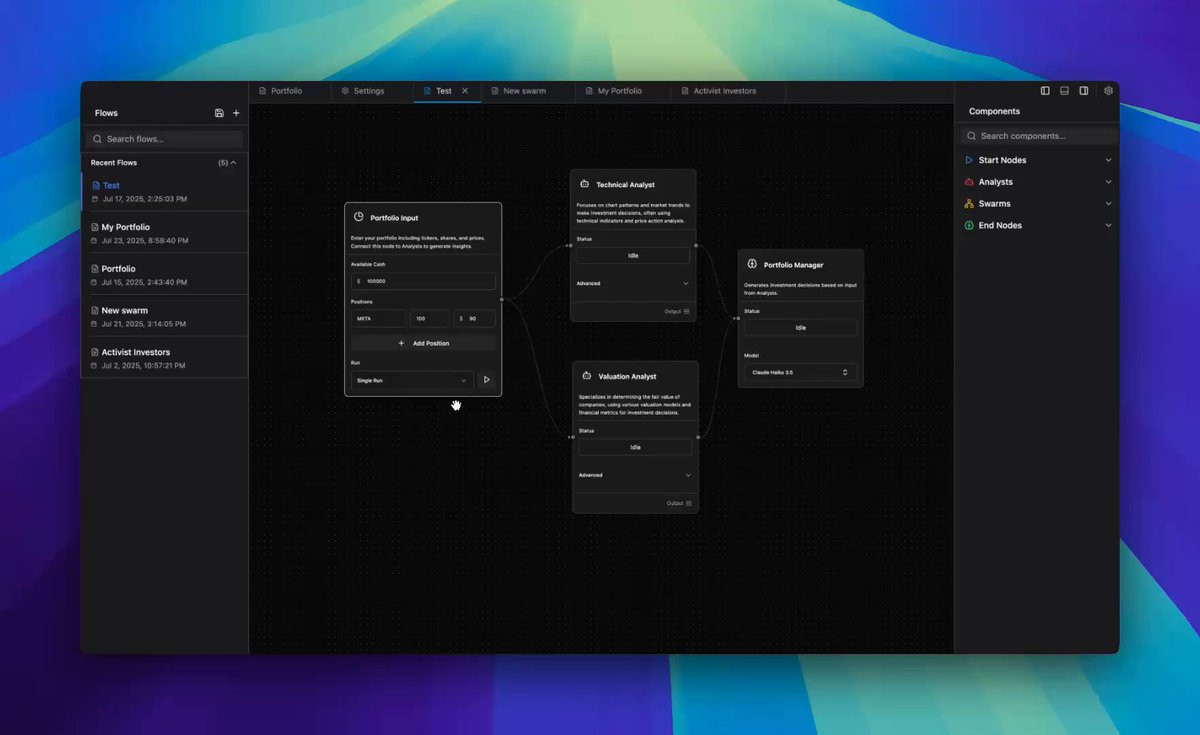The height and width of the screenshot is (735, 1200).
Task: Collapse the Recent Flows section chevron
Action: [x=233, y=162]
